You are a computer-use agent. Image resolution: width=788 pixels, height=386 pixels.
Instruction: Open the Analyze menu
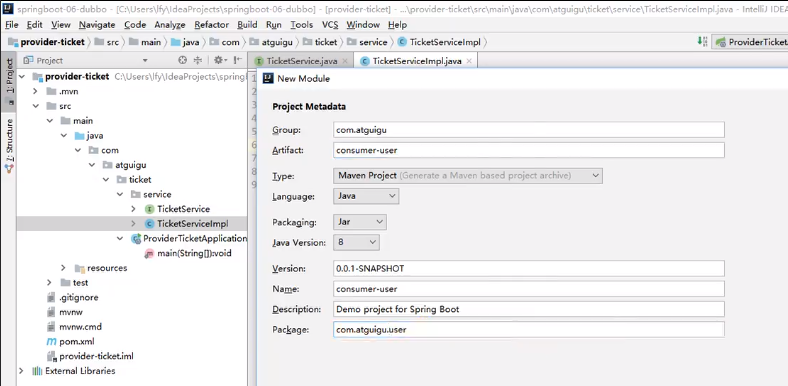(x=170, y=25)
